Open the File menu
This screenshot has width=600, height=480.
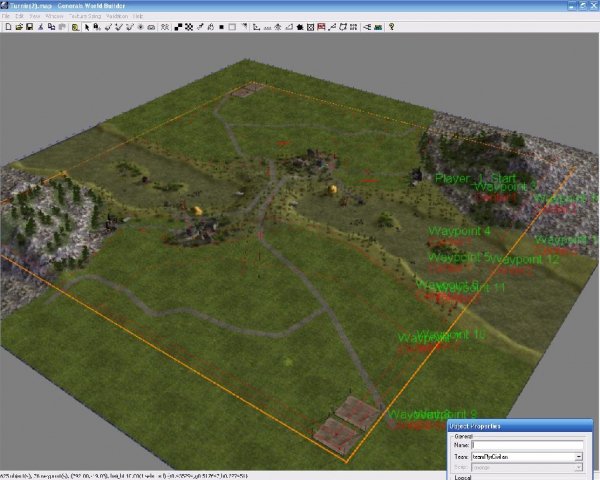click(x=6, y=17)
